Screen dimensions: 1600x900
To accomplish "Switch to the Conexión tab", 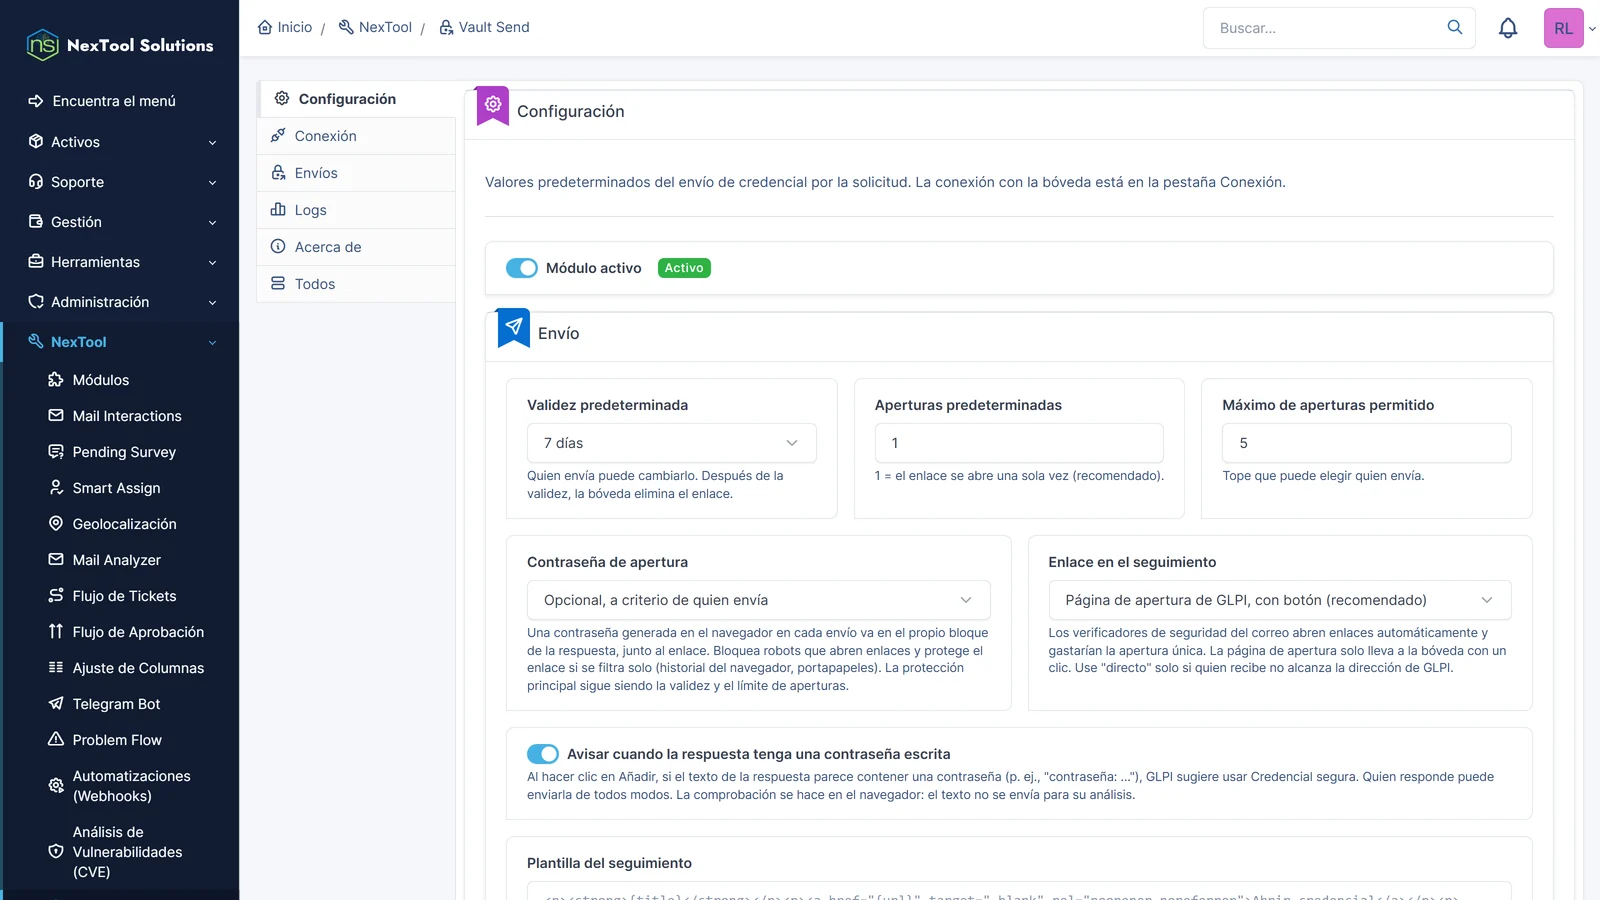I will (x=357, y=136).
